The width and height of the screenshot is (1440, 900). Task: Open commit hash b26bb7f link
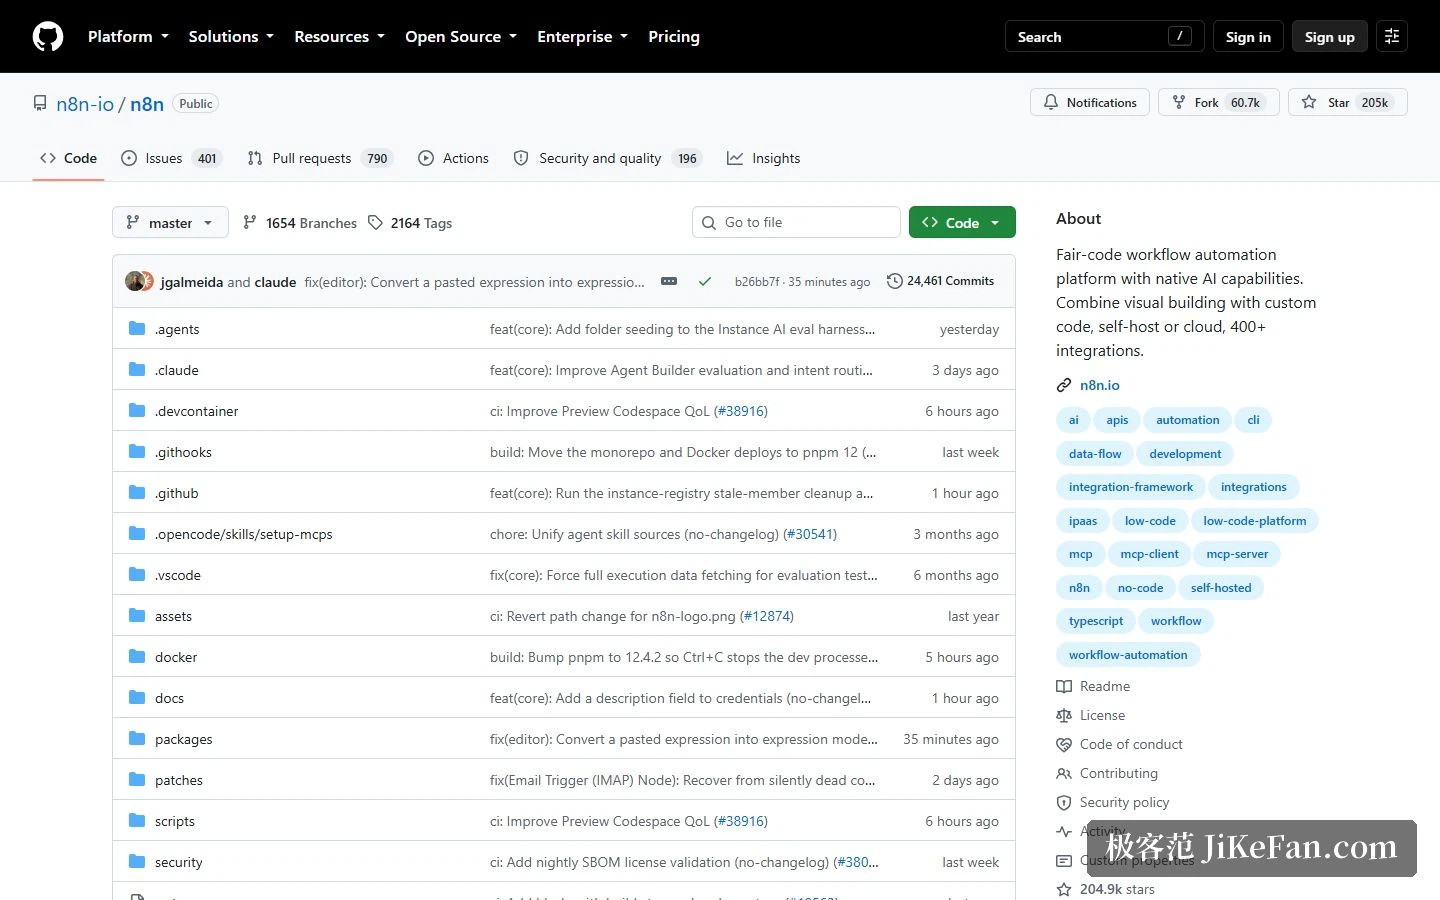pos(757,282)
